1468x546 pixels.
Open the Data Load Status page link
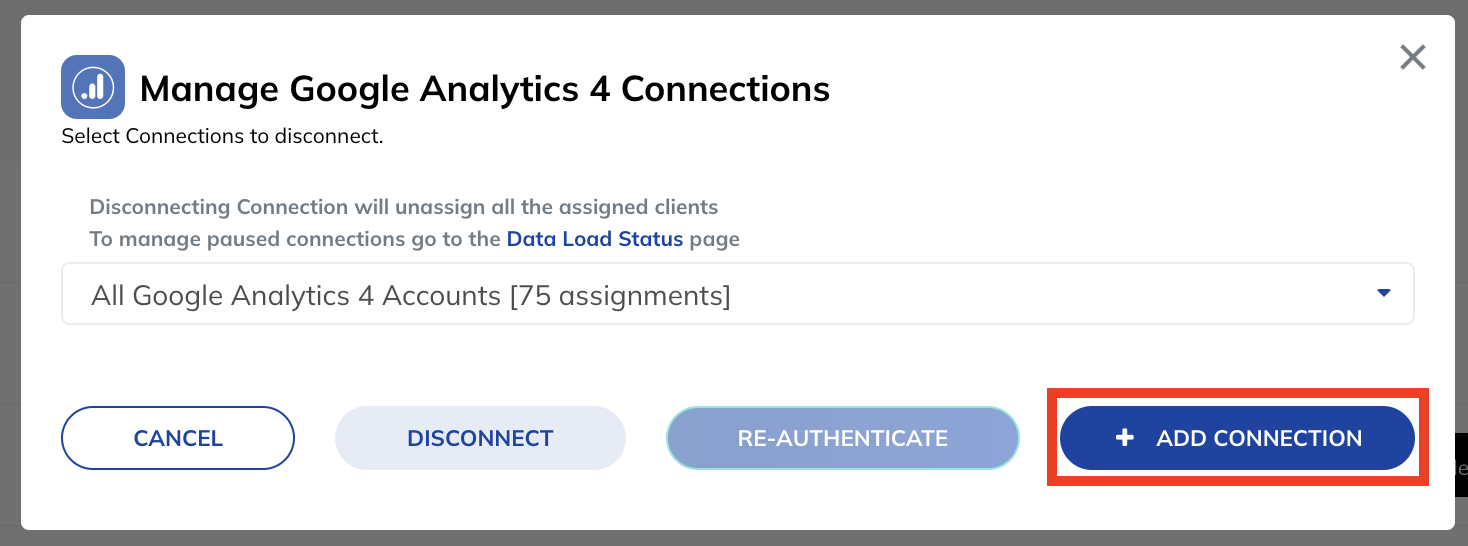pyautogui.click(x=595, y=239)
